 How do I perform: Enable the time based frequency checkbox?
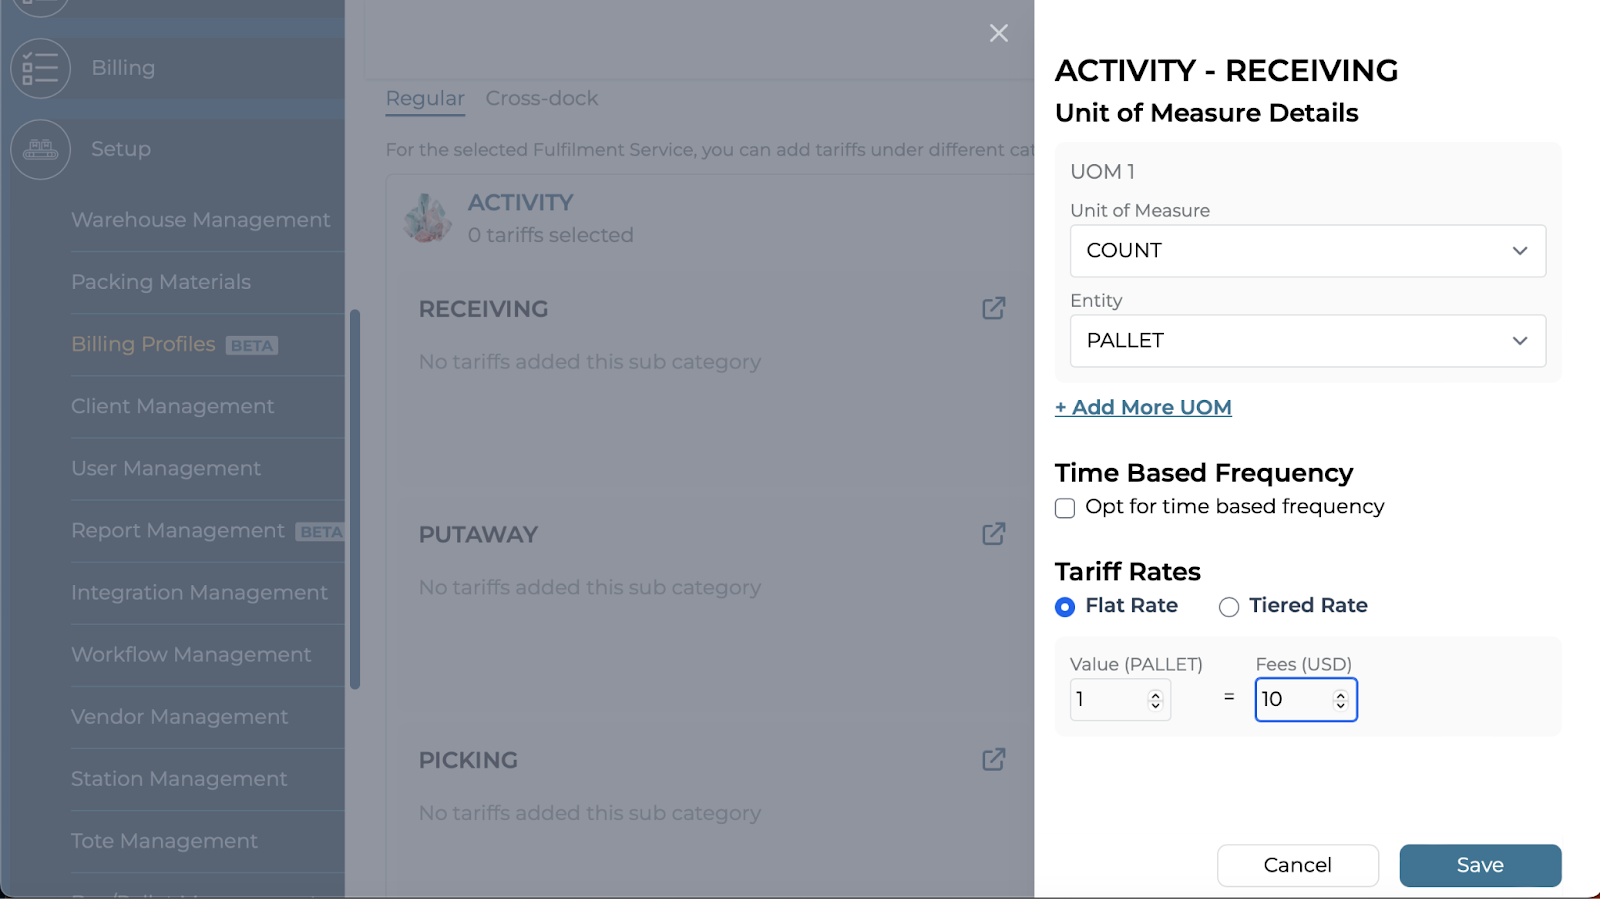(x=1065, y=508)
